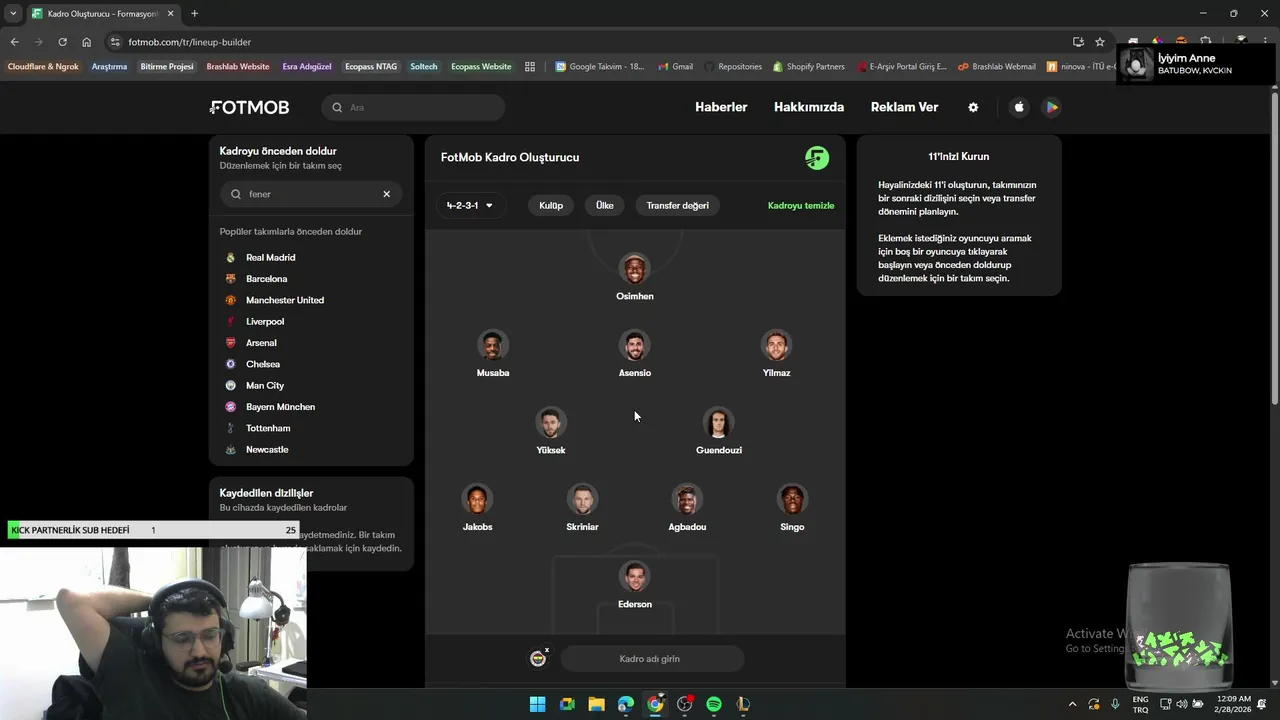Viewport: 1280px width, 720px height.
Task: Click the green FotMob badge in lineup builder
Action: (817, 157)
